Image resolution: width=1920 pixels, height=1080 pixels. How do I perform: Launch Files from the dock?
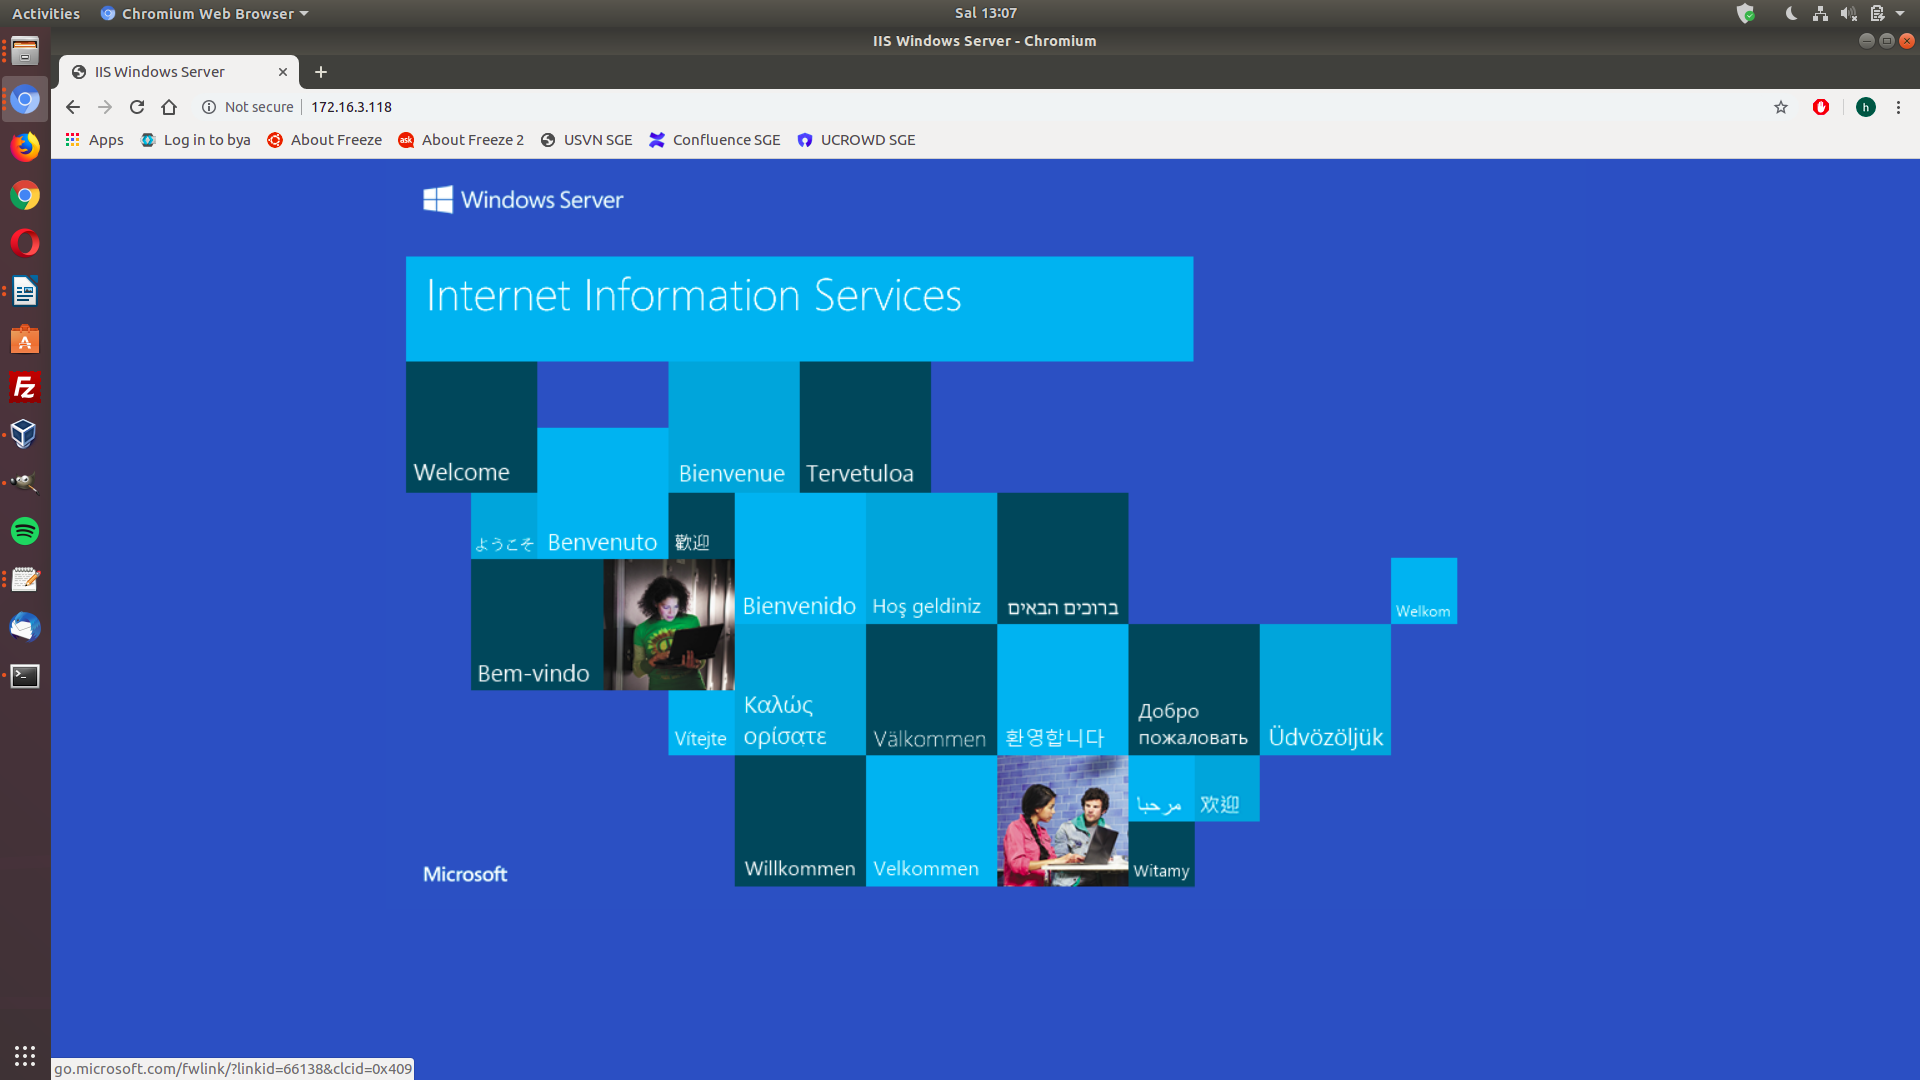(25, 51)
